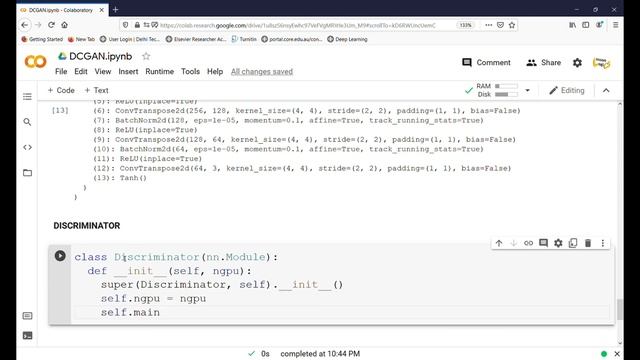This screenshot has height=360, width=640.
Task: Copy link to cell icon
Action: [528, 243]
